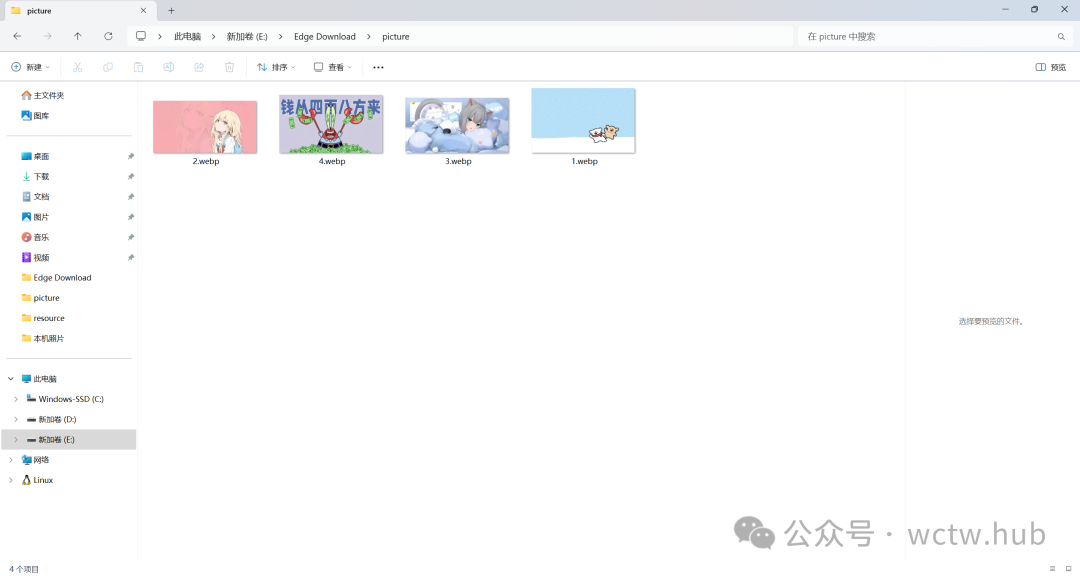1080x577 pixels.
Task: Click the Delete (trash) icon in the toolbar
Action: click(229, 67)
